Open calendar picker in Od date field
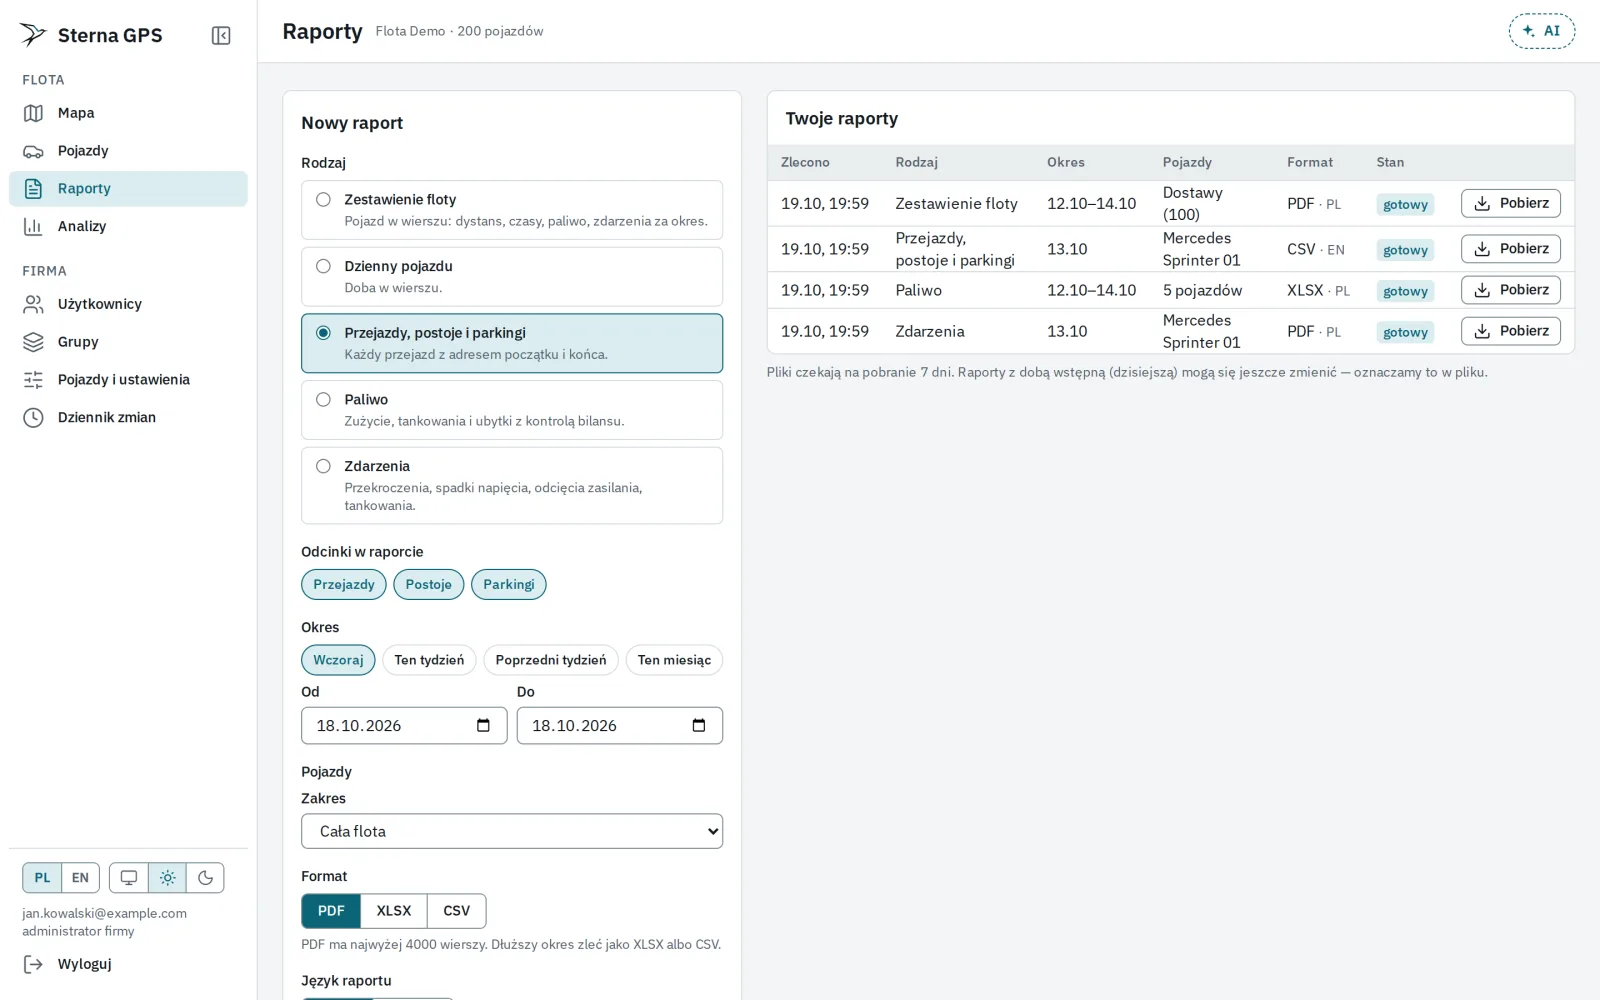 484,726
